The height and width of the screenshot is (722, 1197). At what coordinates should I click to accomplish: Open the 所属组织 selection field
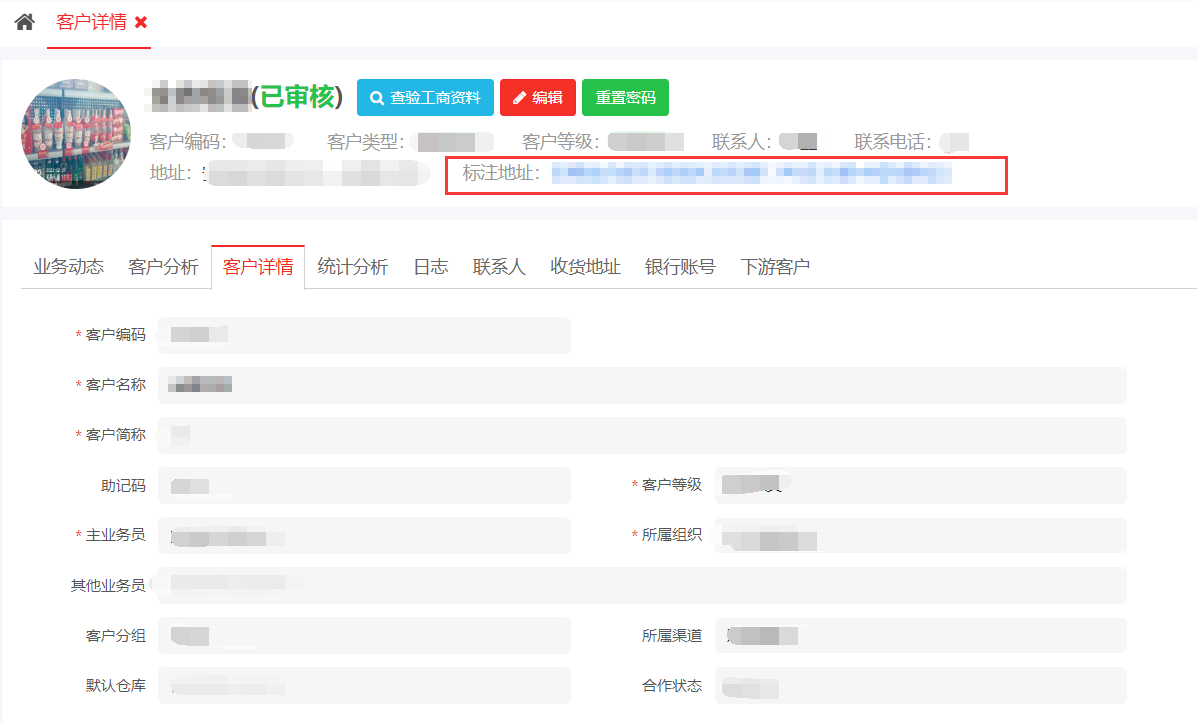pos(920,535)
